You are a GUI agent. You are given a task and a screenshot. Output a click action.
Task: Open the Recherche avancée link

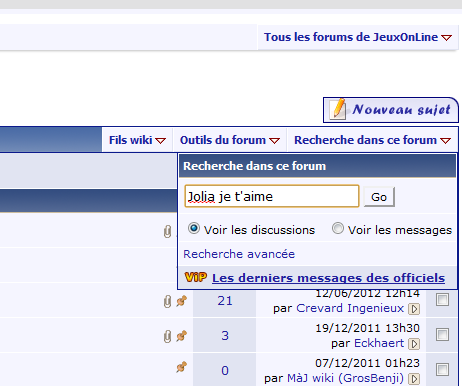[239, 254]
